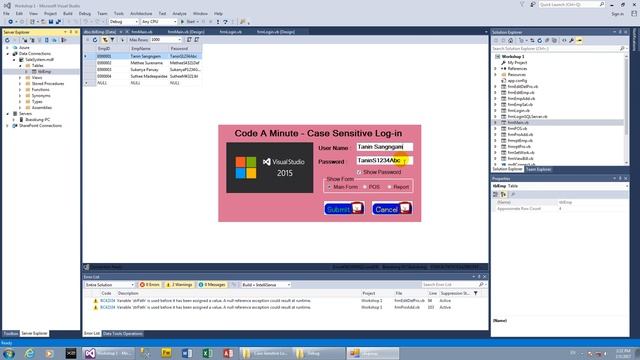
Task: Open Microsoft Excel from the taskbar
Action: 207,353
